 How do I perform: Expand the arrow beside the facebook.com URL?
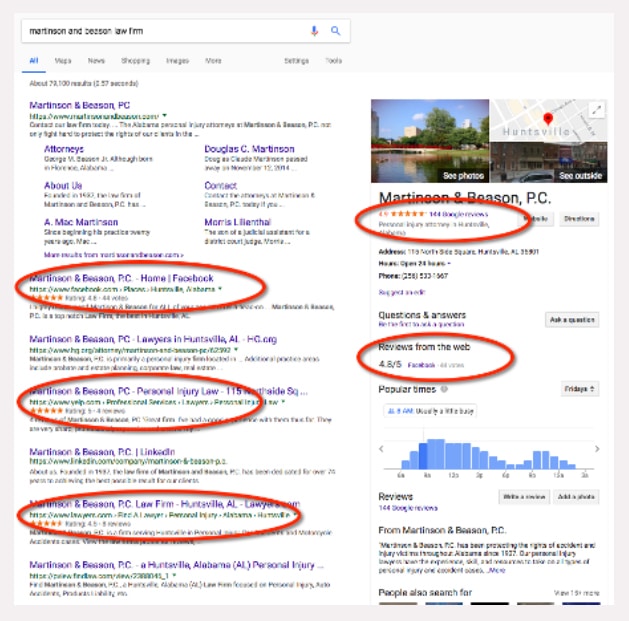[x=220, y=289]
